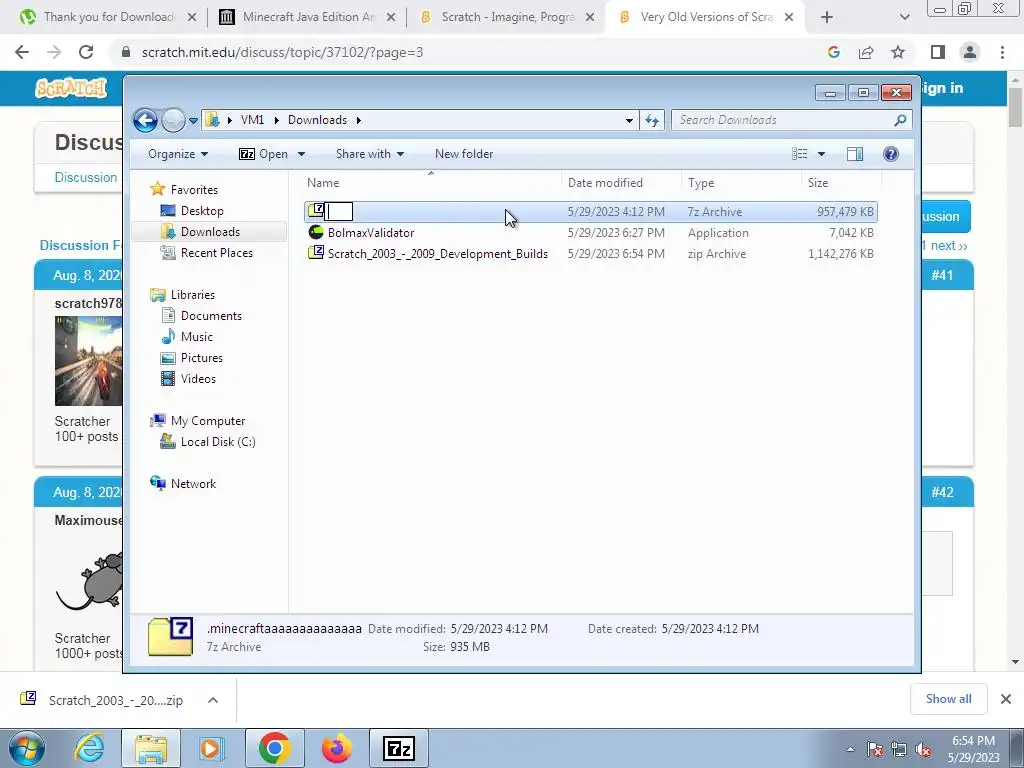The image size is (1024, 768).
Task: Sort by the Date modified column
Action: (621, 183)
